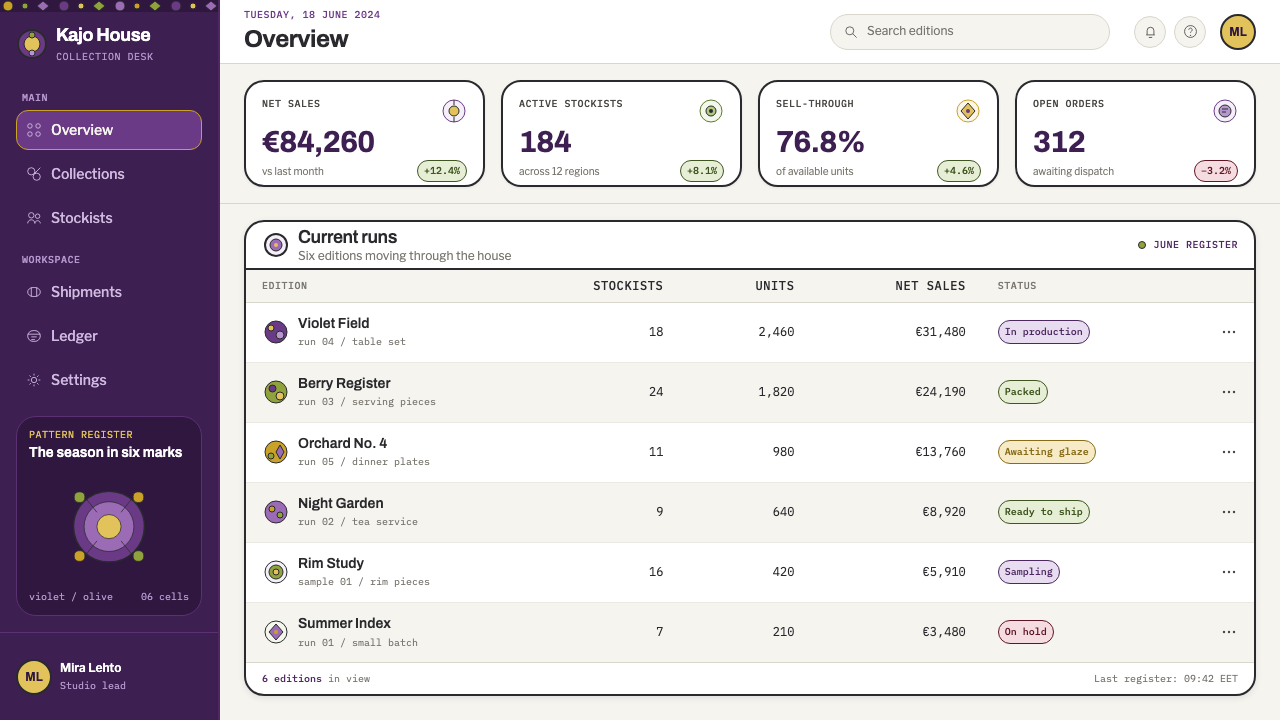Click the Open Orders card icon

pyautogui.click(x=1225, y=111)
